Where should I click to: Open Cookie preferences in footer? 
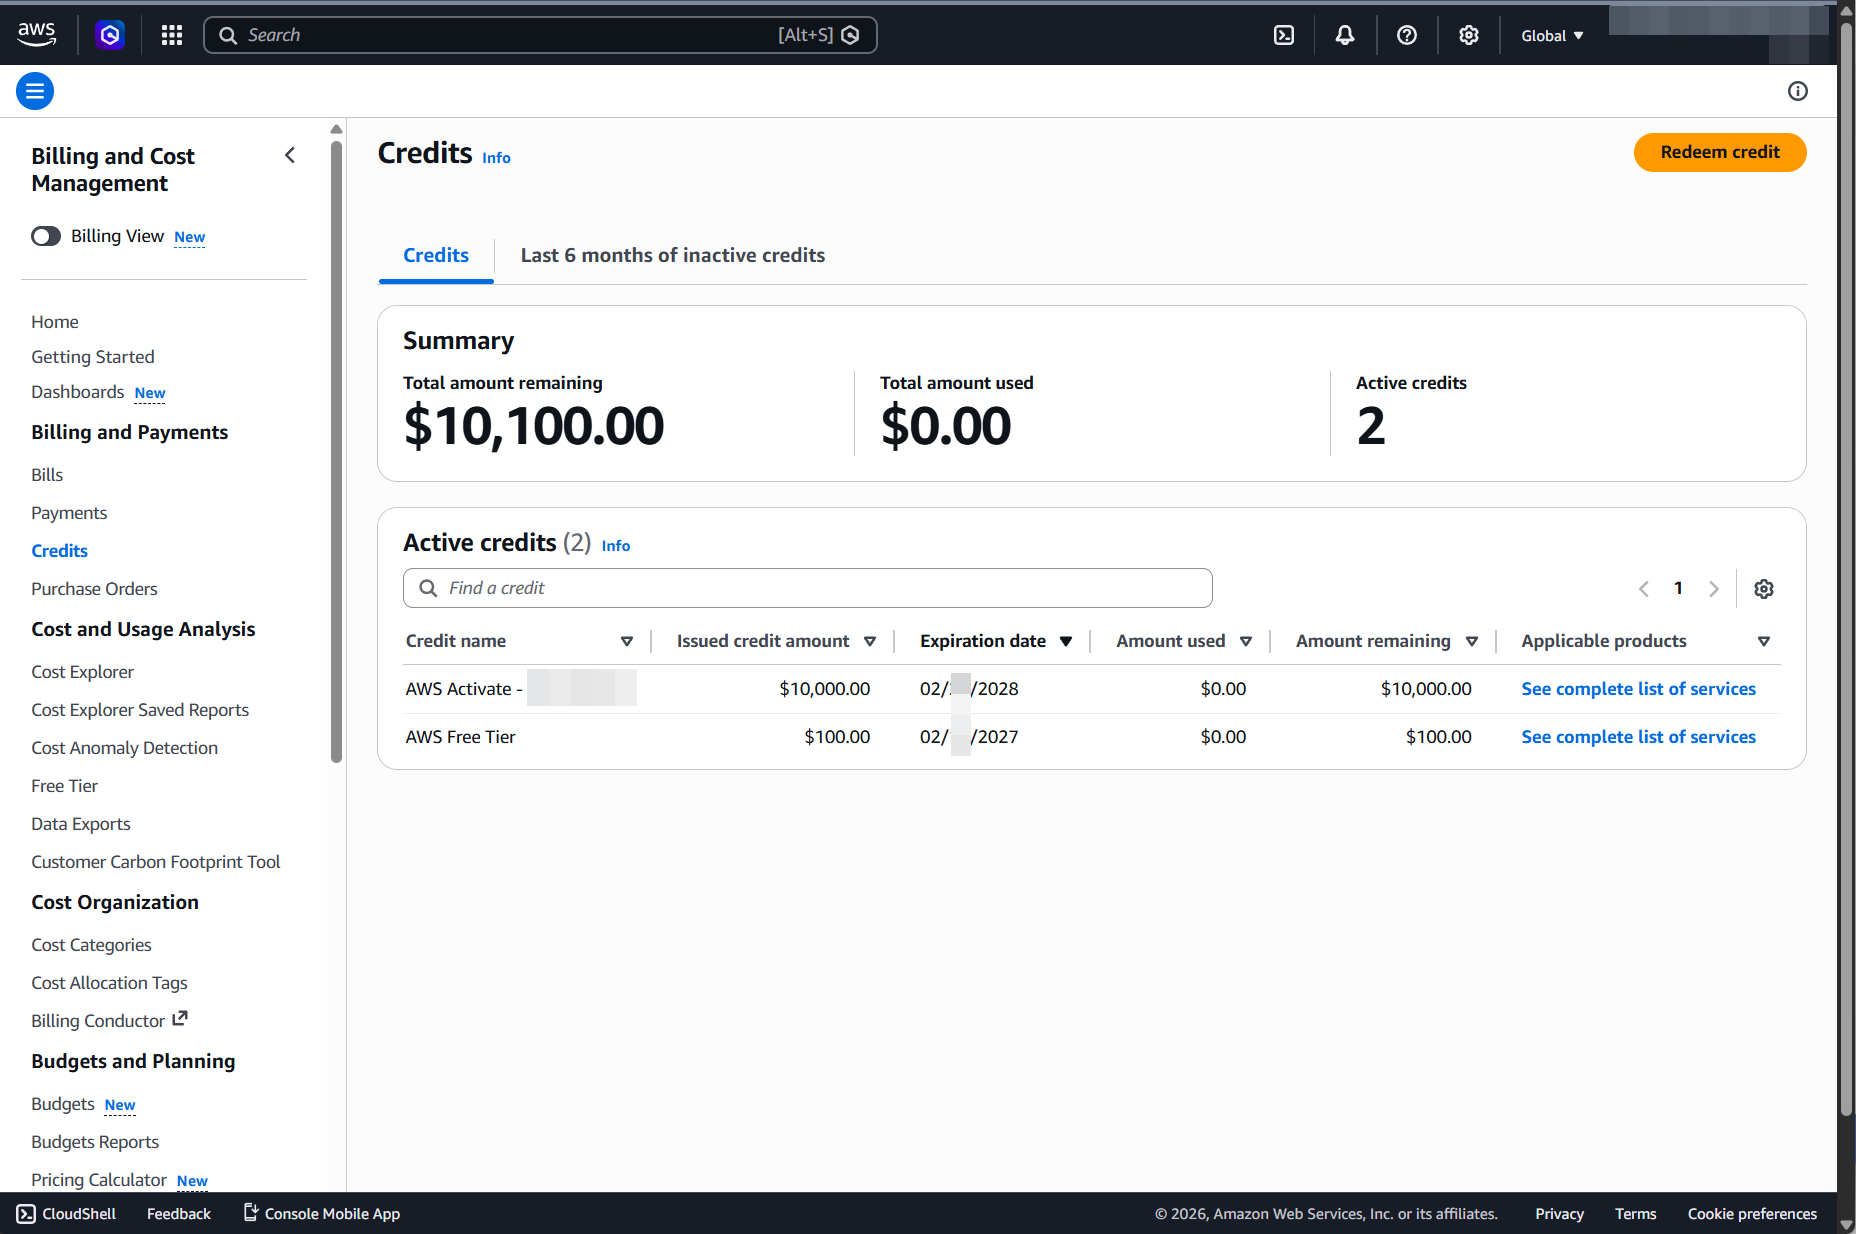(x=1752, y=1214)
